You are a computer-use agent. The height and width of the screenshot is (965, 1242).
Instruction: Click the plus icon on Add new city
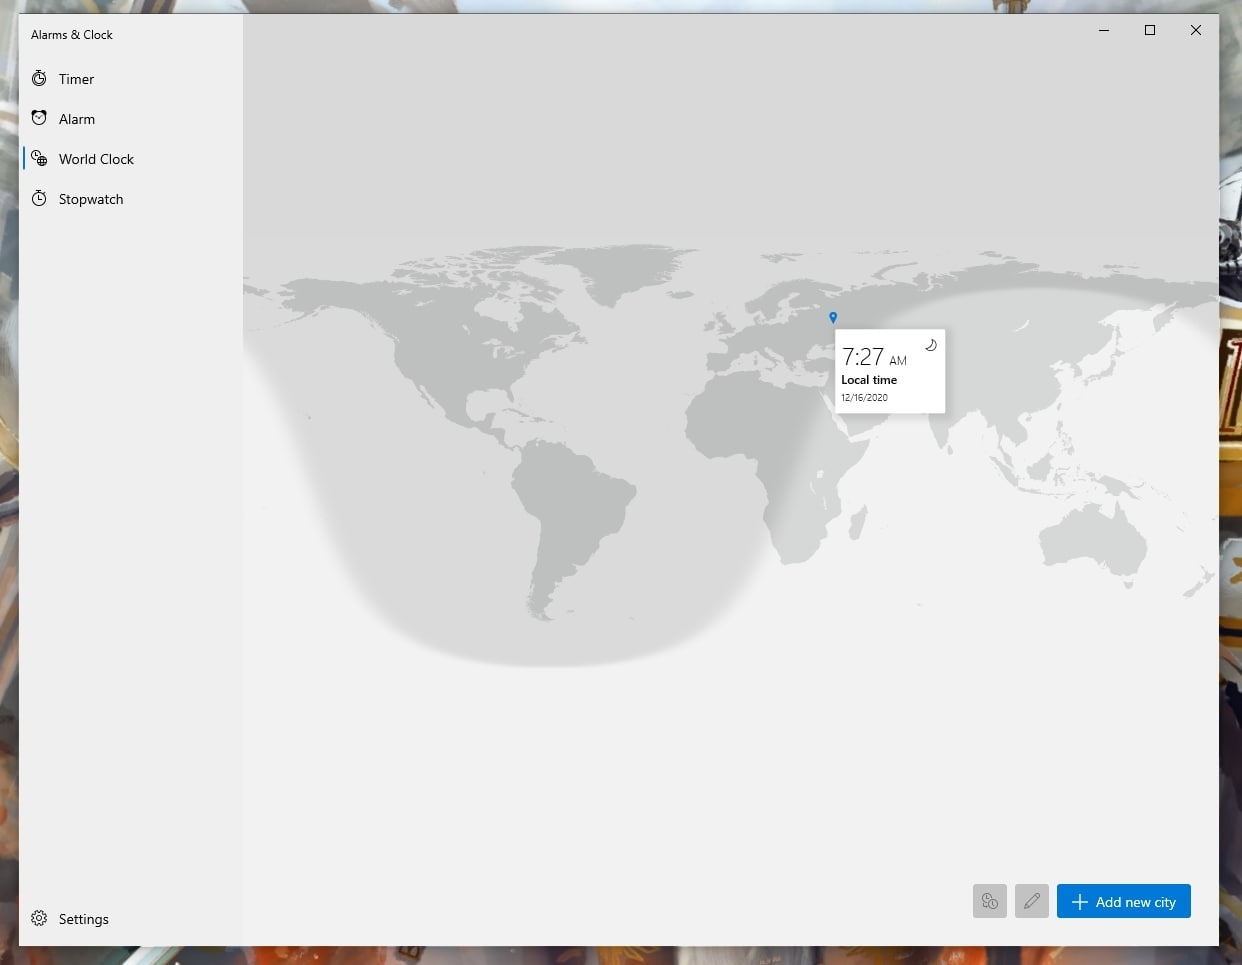(x=1080, y=902)
